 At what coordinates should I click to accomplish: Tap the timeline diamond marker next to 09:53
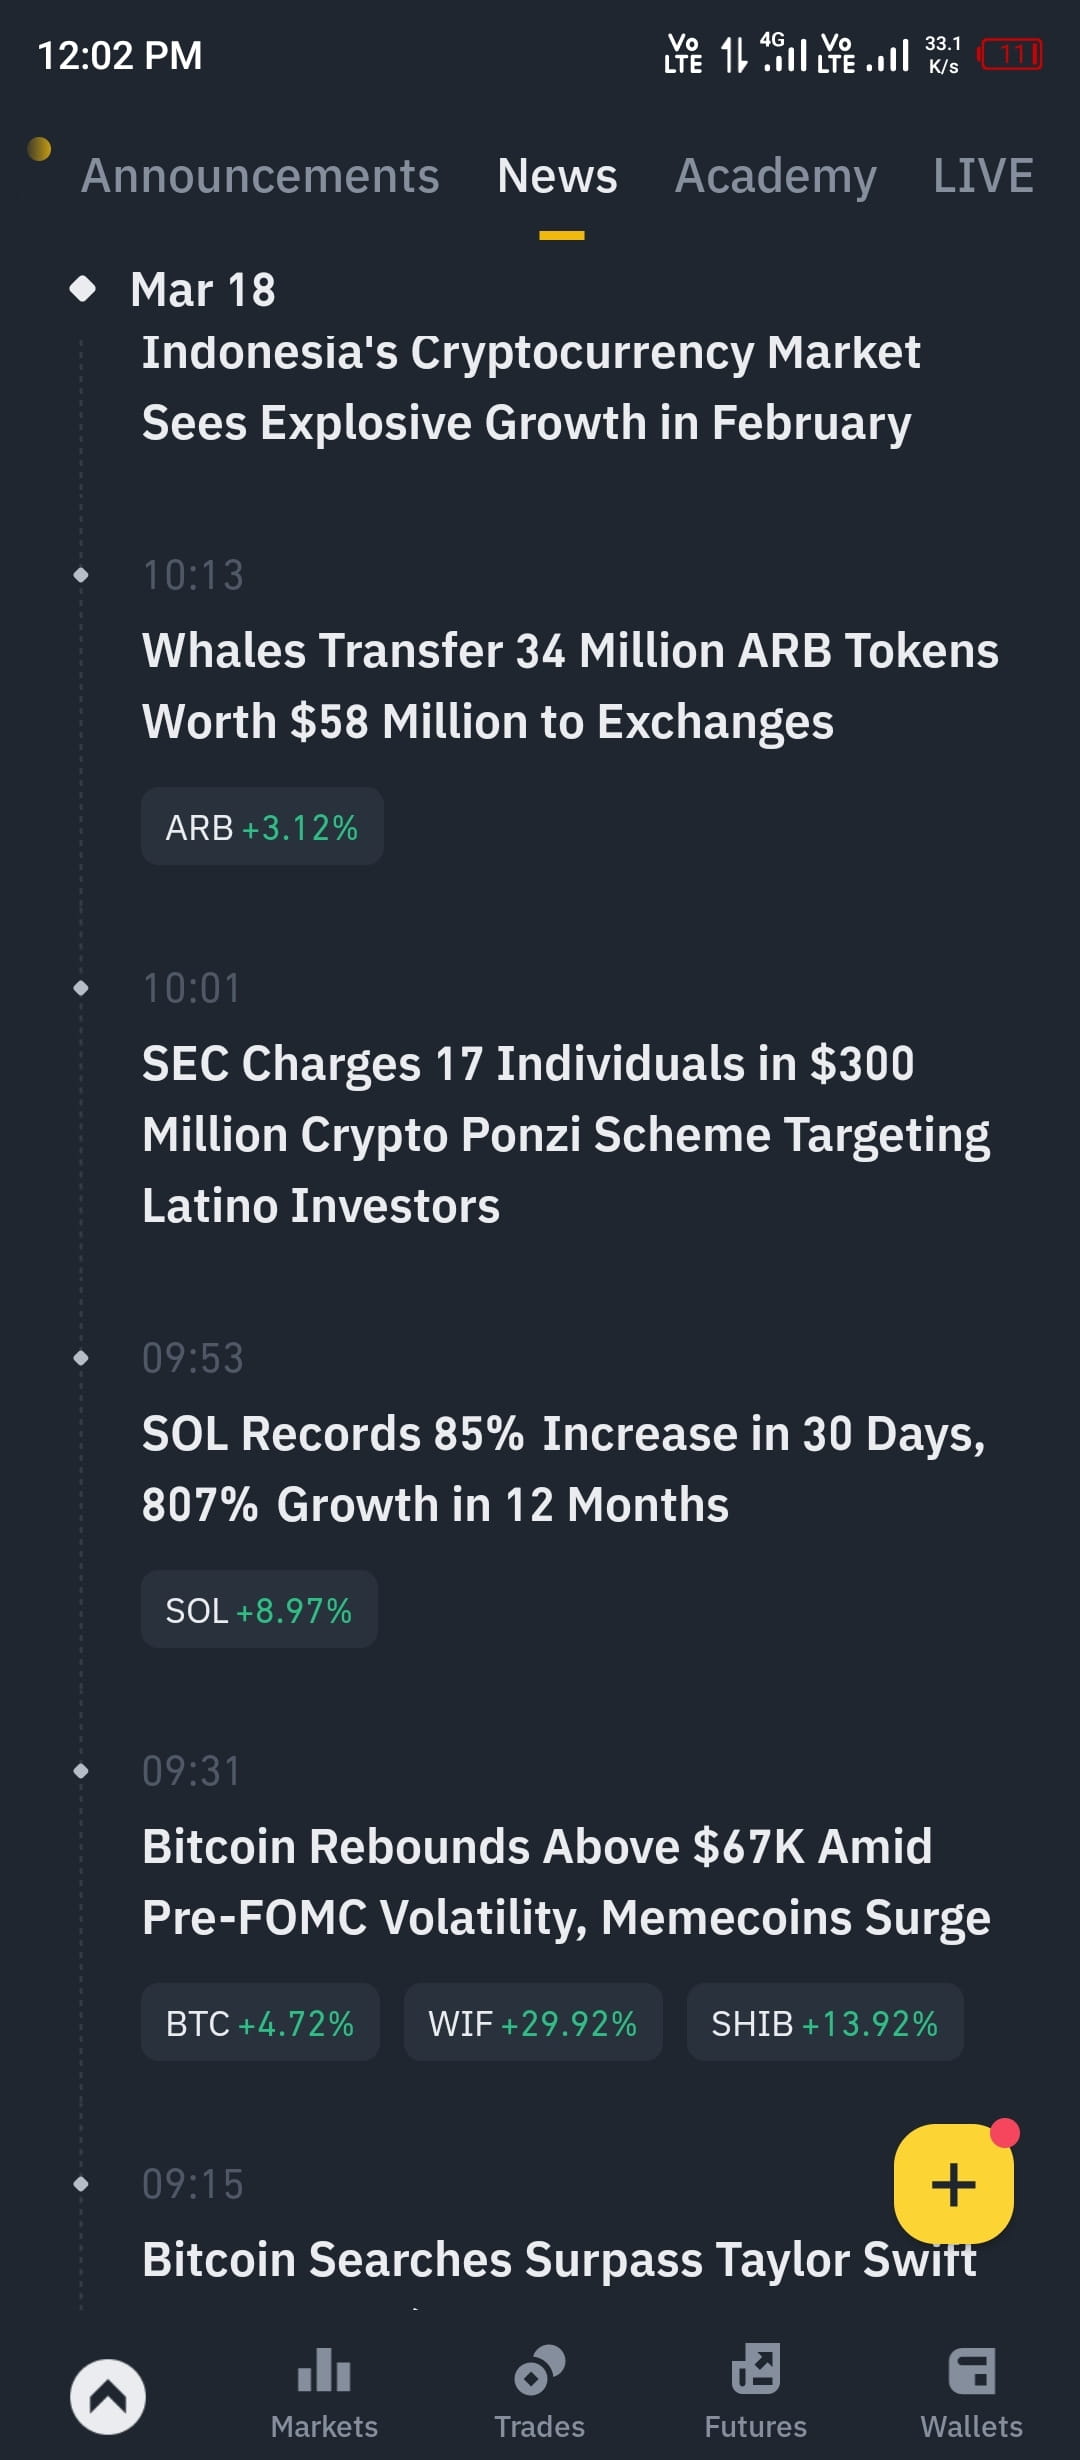coord(82,1358)
